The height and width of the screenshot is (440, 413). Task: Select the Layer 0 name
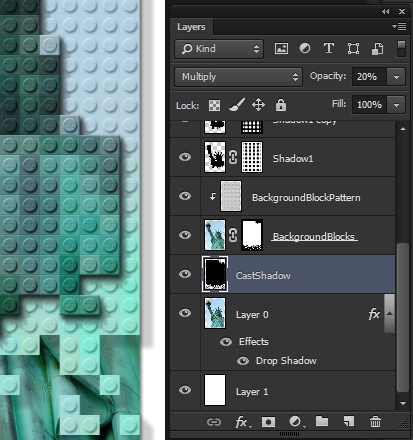[252, 315]
